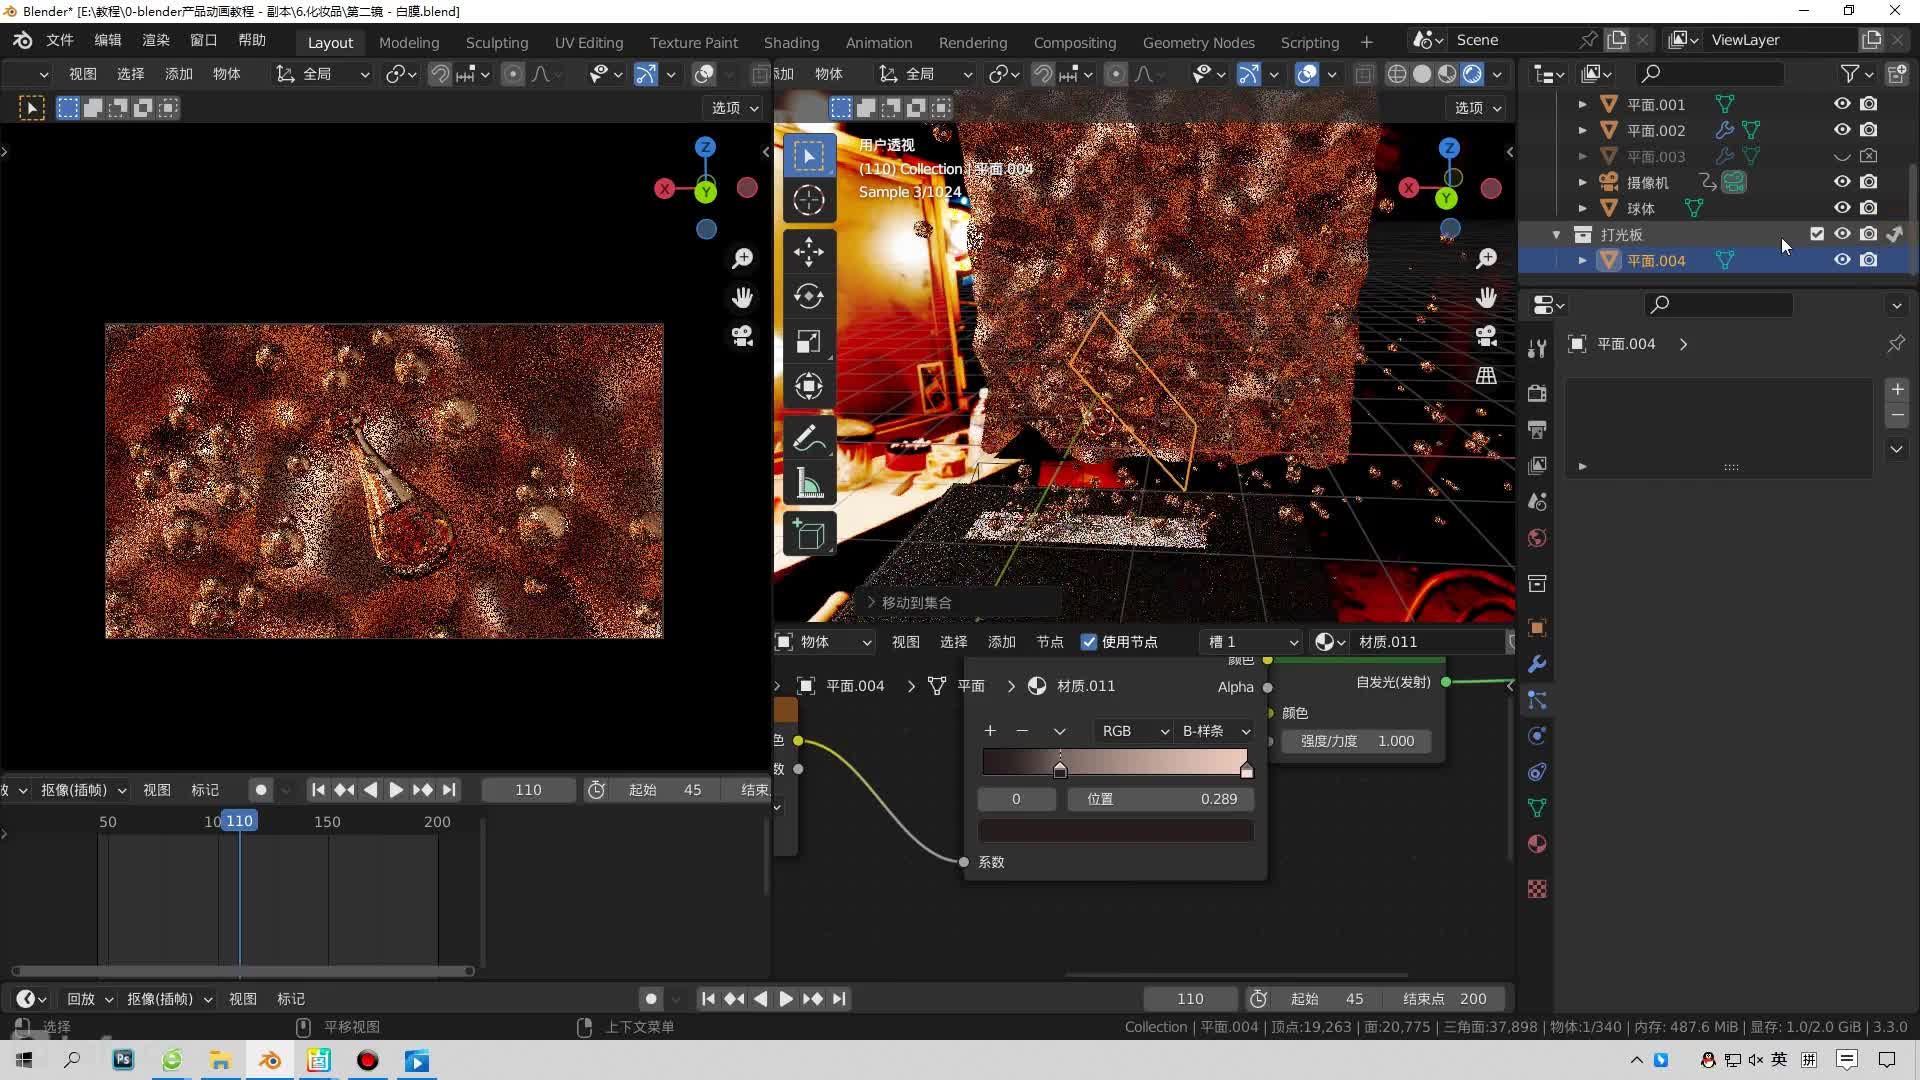The width and height of the screenshot is (1920, 1080).
Task: Click the 移动到集合 button in menu
Action: tap(915, 601)
